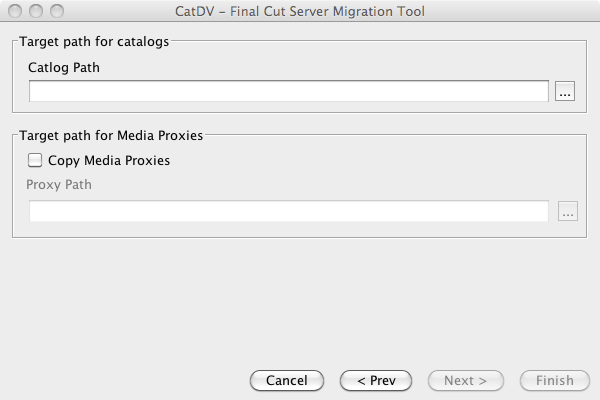Select the greyed Proxy Path label
The image size is (600, 400).
click(59, 185)
